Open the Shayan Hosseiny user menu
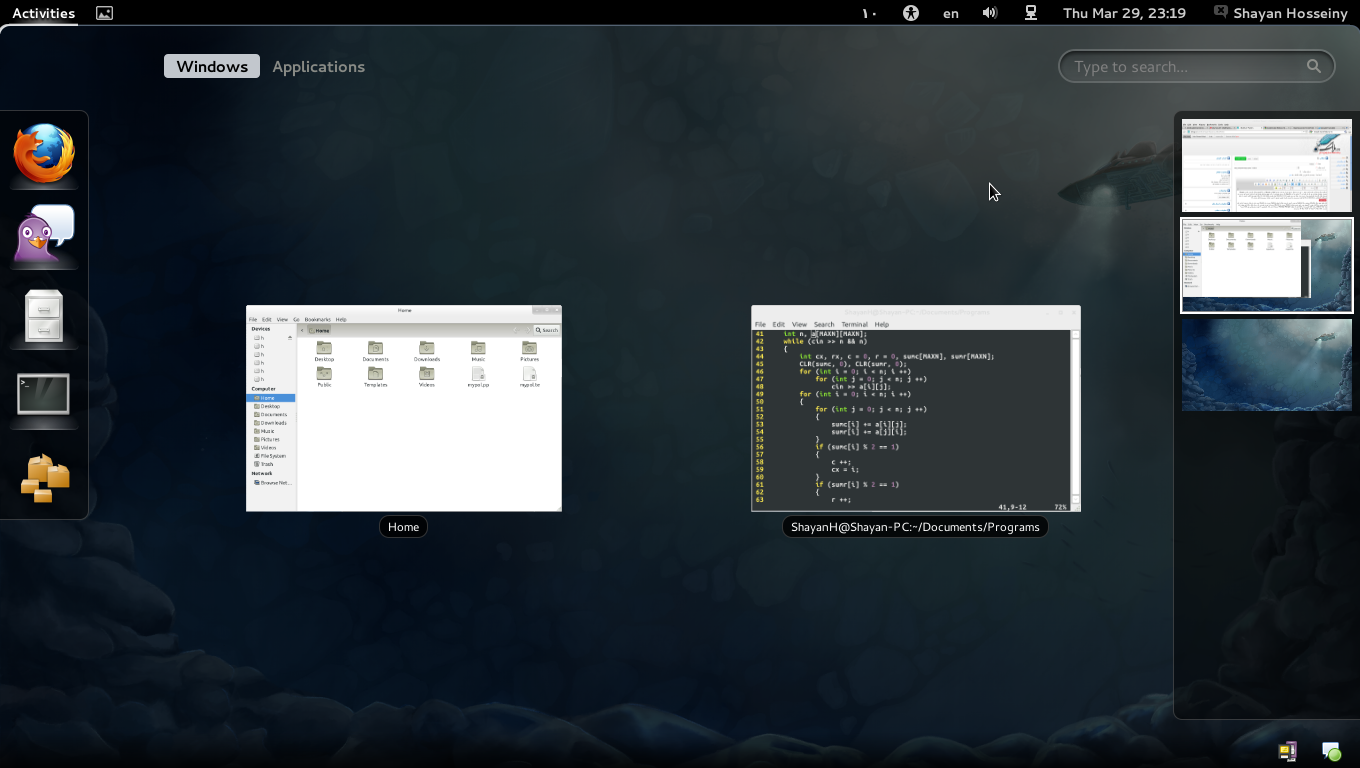This screenshot has height=768, width=1360. 1282,13
